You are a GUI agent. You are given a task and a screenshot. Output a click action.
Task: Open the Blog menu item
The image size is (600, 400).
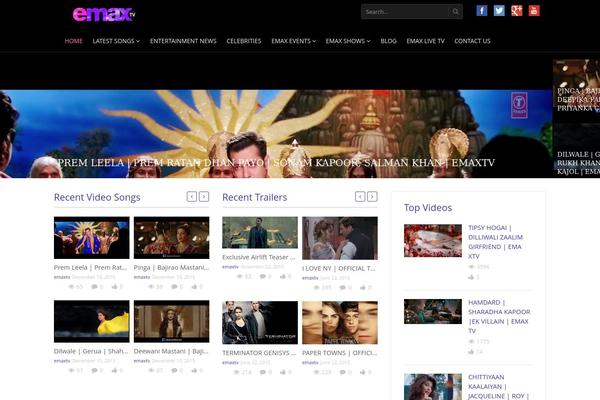point(388,41)
